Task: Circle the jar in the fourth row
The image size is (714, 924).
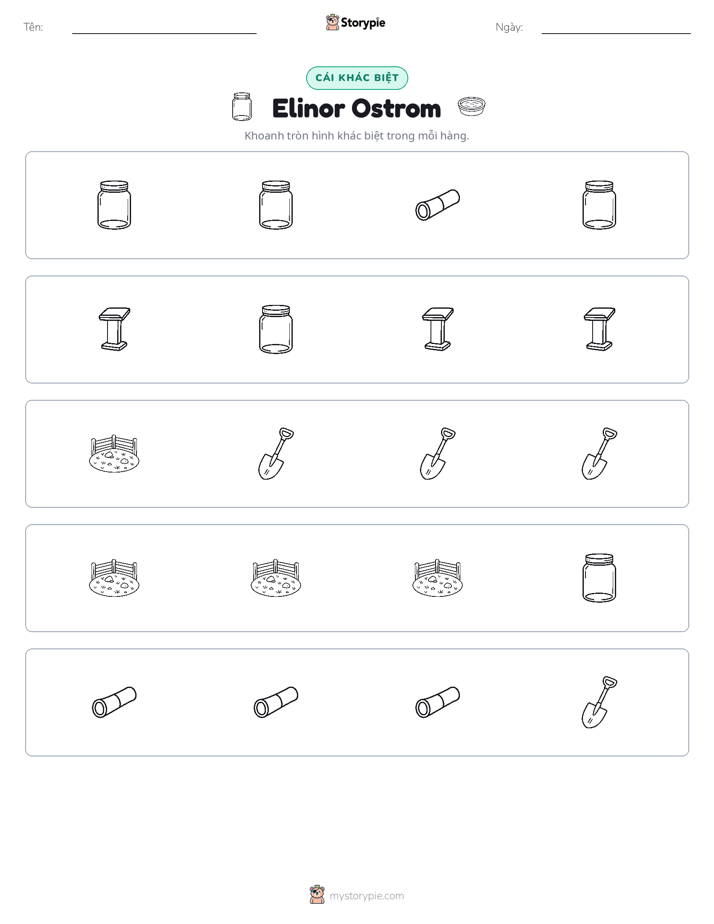Action: [599, 578]
